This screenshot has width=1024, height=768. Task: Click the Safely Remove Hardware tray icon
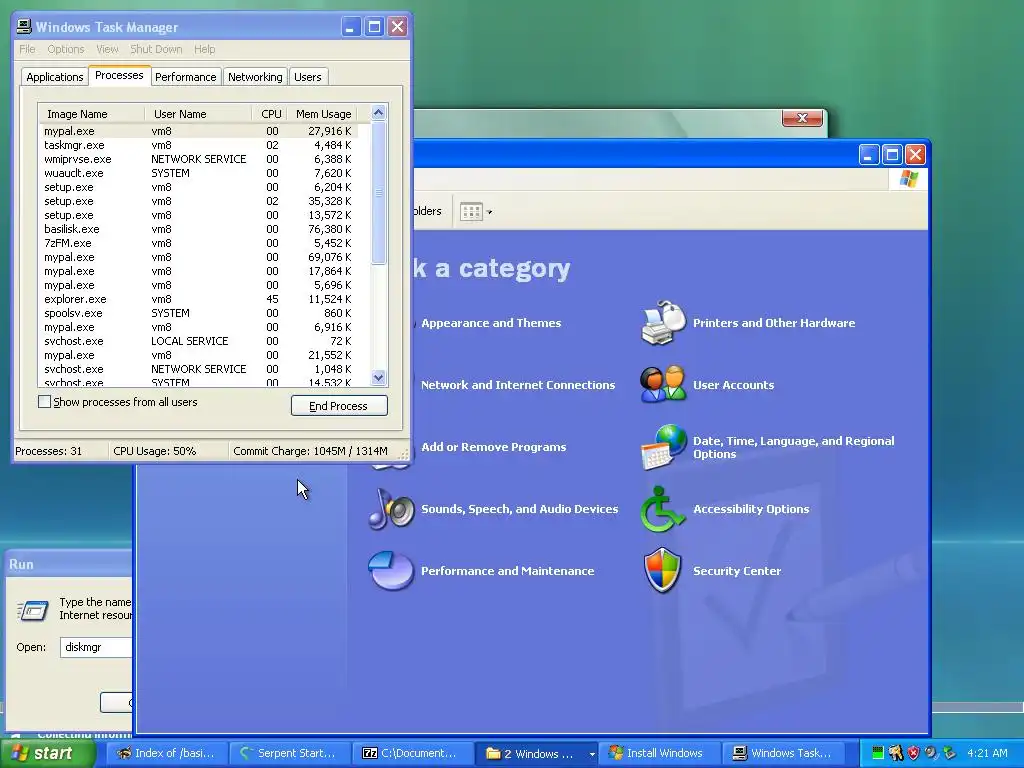click(949, 753)
